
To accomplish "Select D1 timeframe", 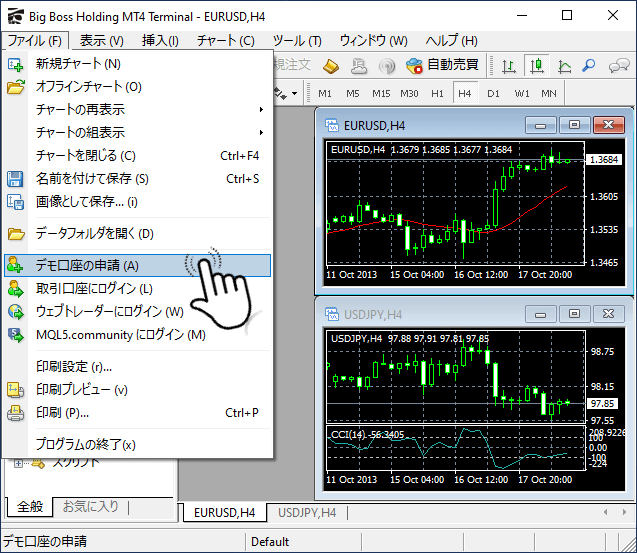I will coord(493,94).
